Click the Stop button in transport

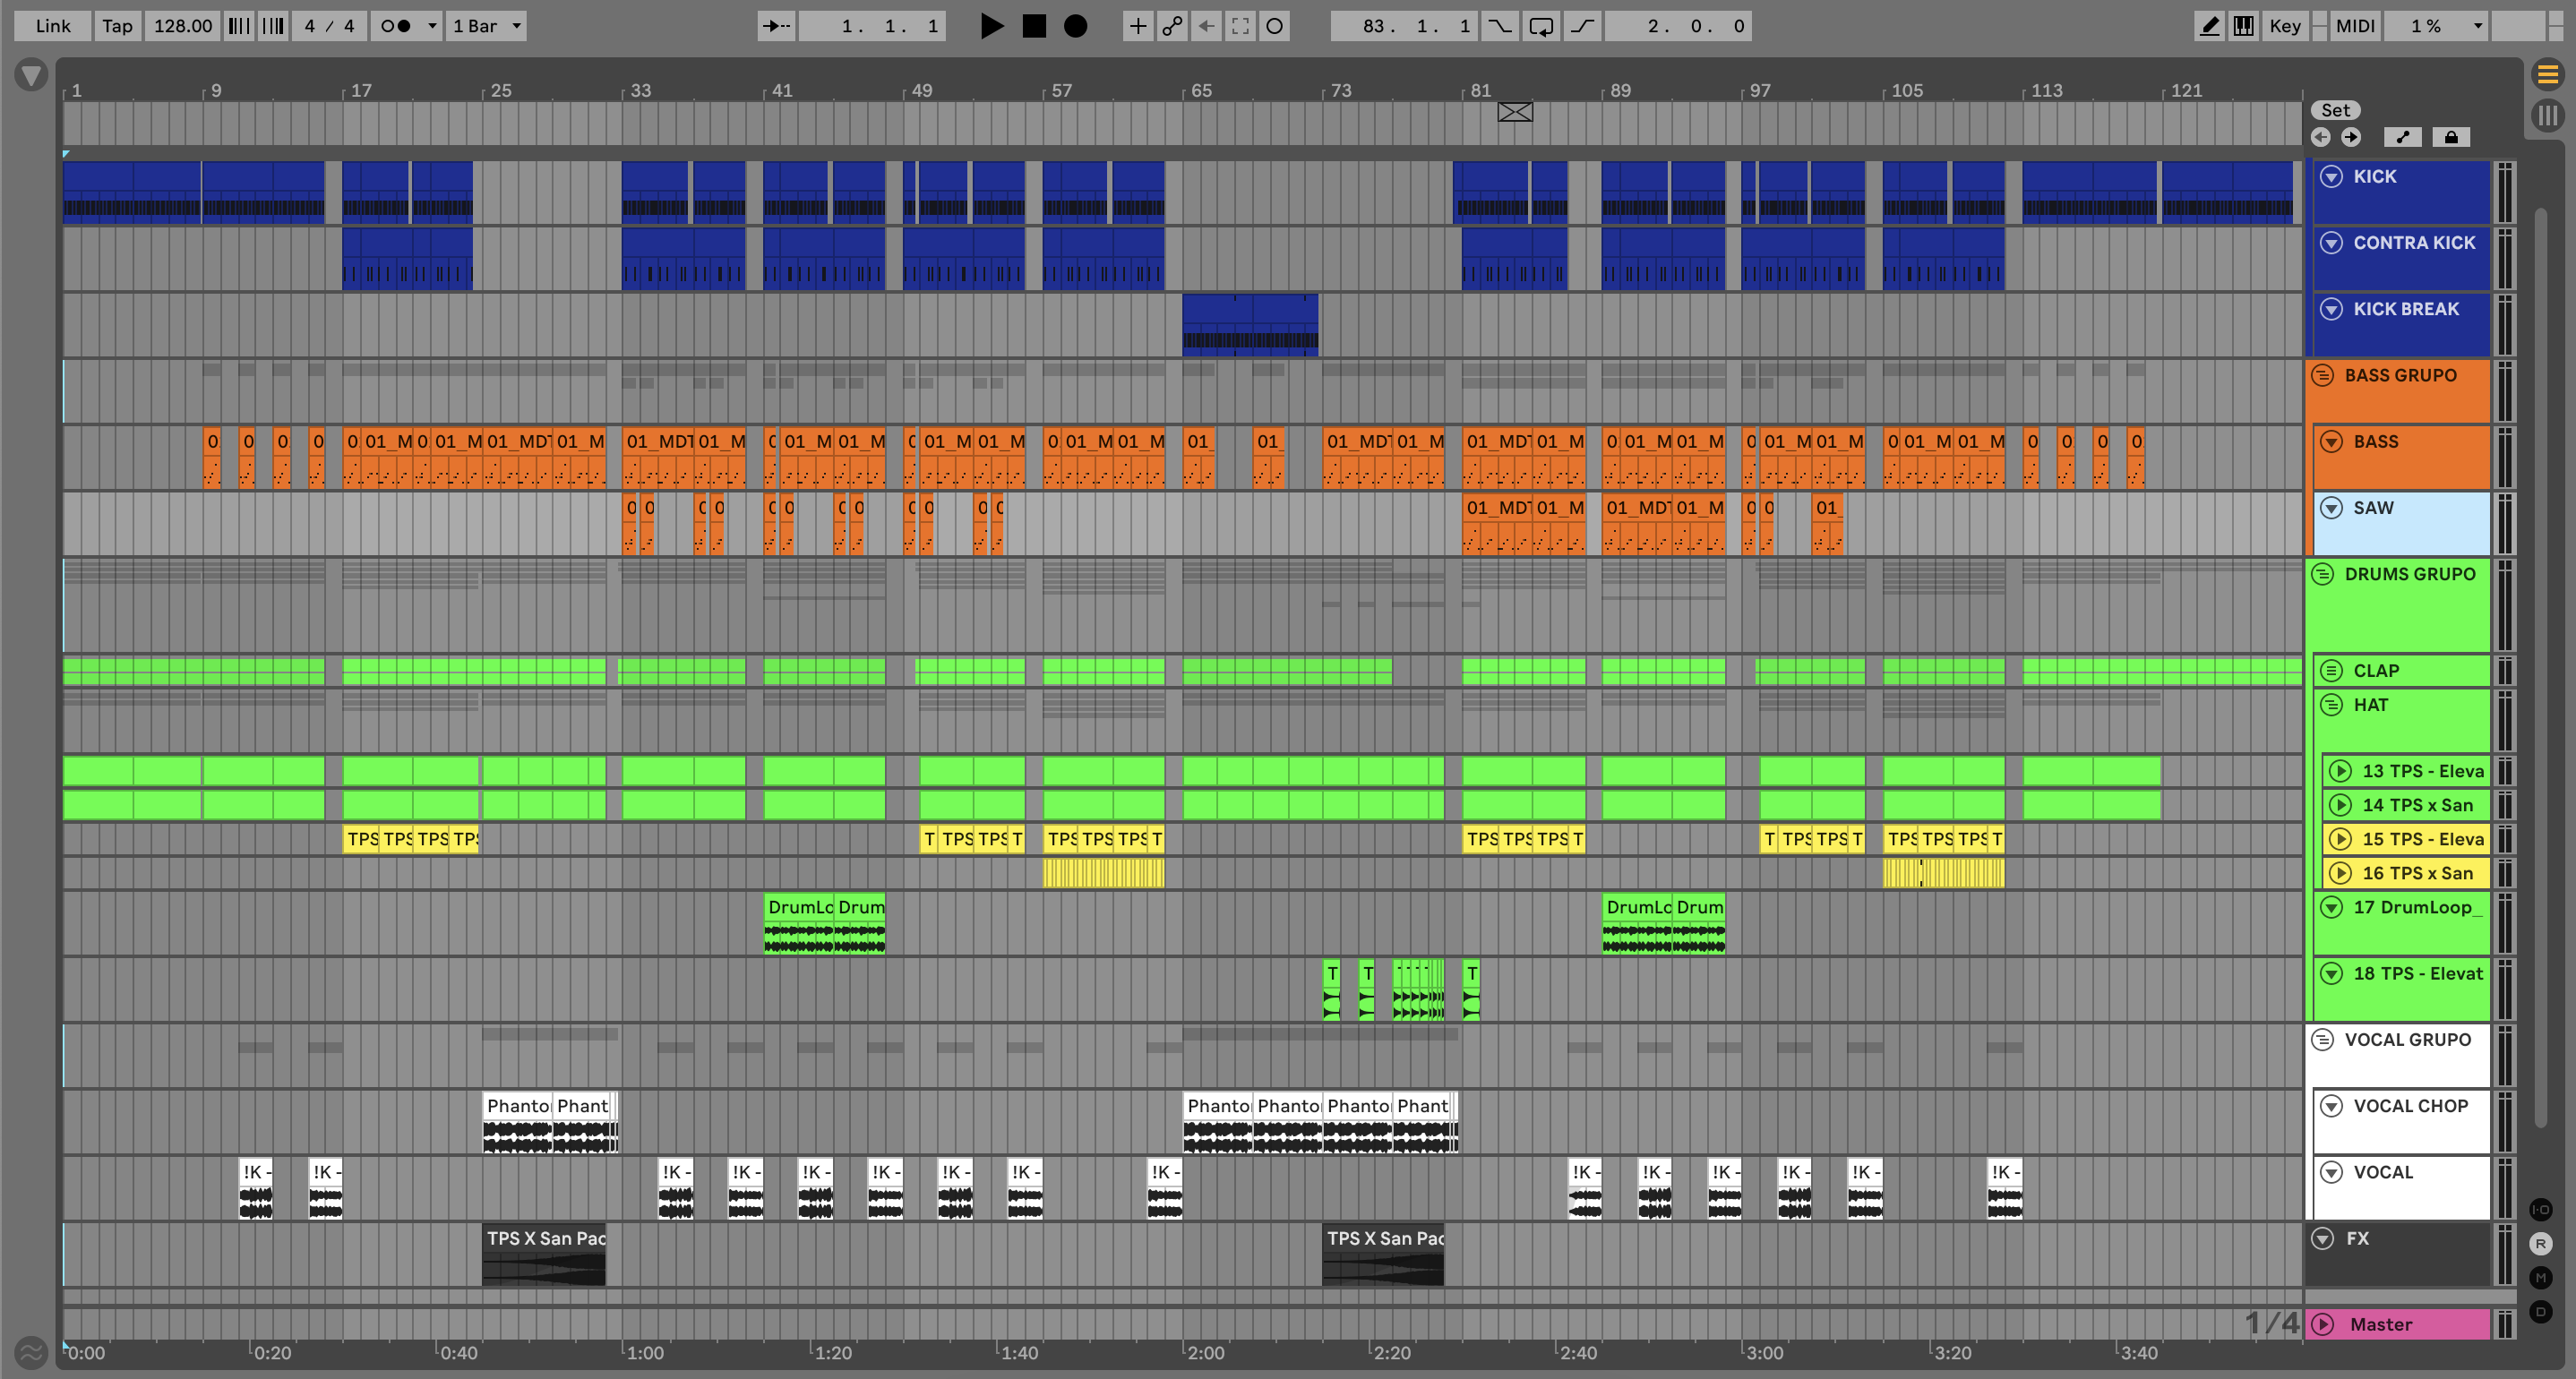click(1034, 26)
